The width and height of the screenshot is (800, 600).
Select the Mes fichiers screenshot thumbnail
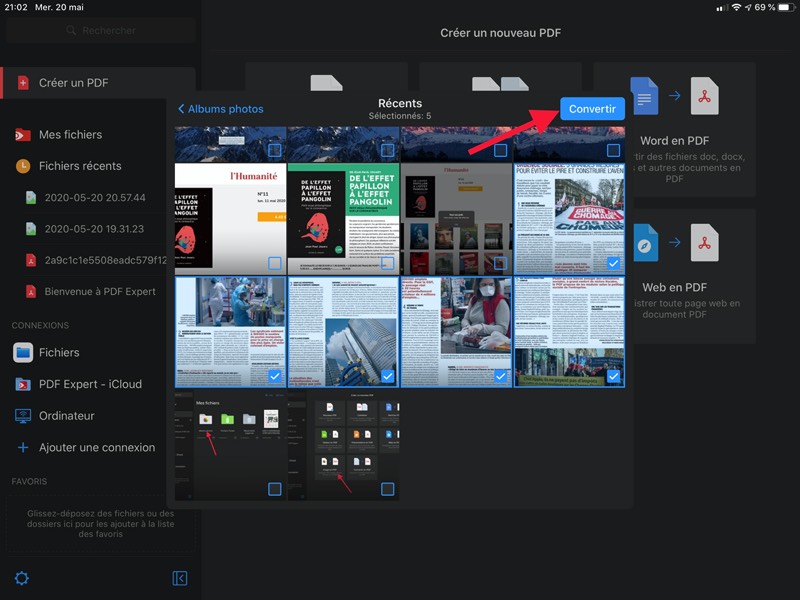(274, 489)
